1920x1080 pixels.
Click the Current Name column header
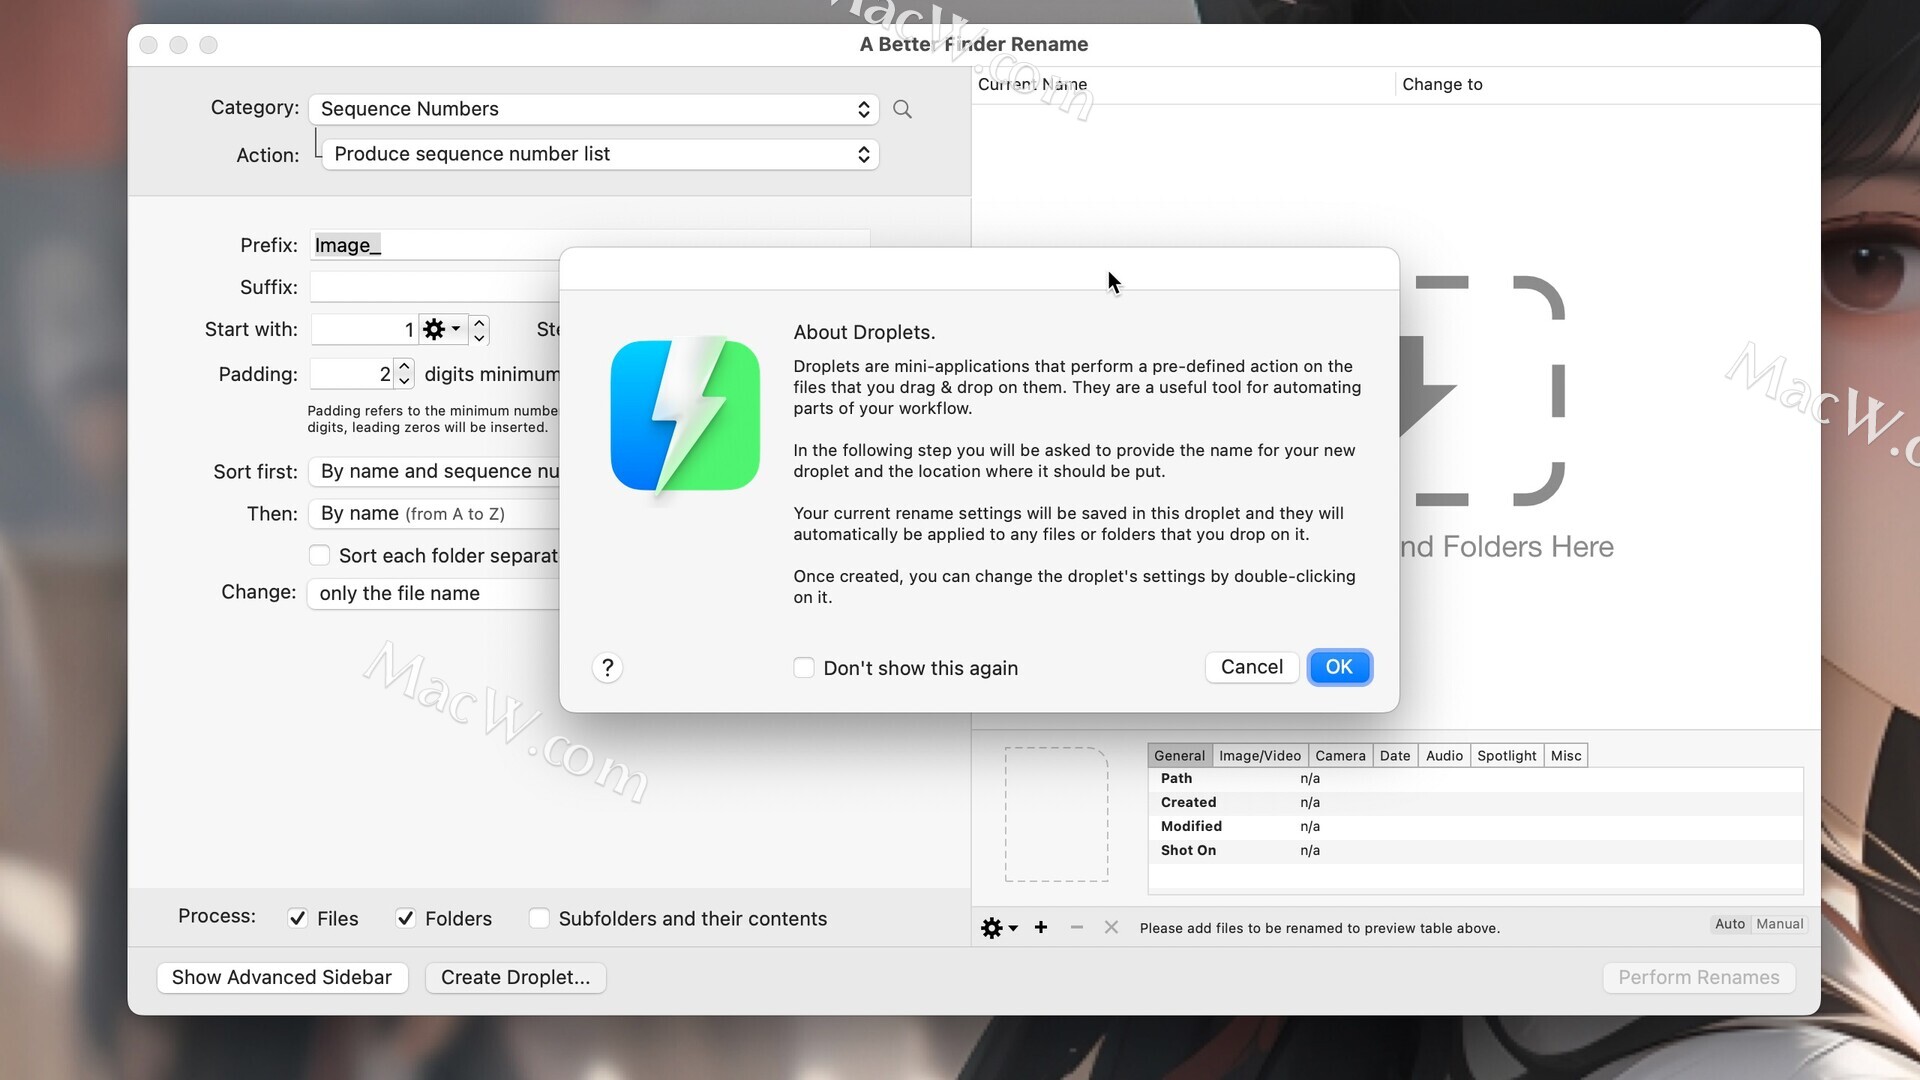click(x=1183, y=85)
